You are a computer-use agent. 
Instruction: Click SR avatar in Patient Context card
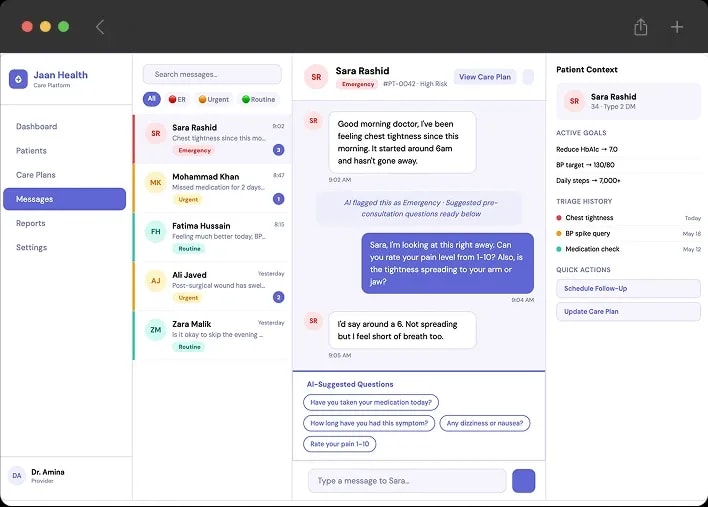574,101
